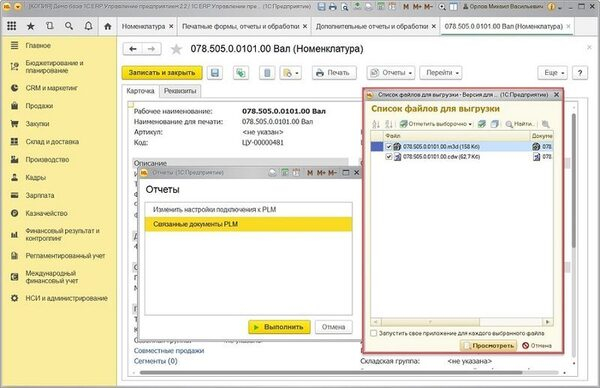Open global search magnifier icon
Viewport: 600px width, 388px height.
click(69, 26)
